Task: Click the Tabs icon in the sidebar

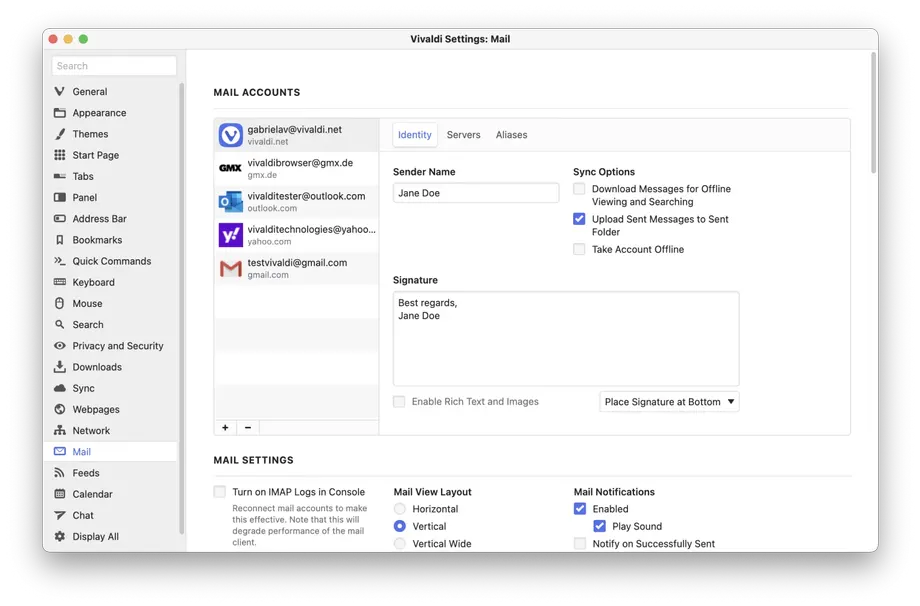Action: (59, 176)
